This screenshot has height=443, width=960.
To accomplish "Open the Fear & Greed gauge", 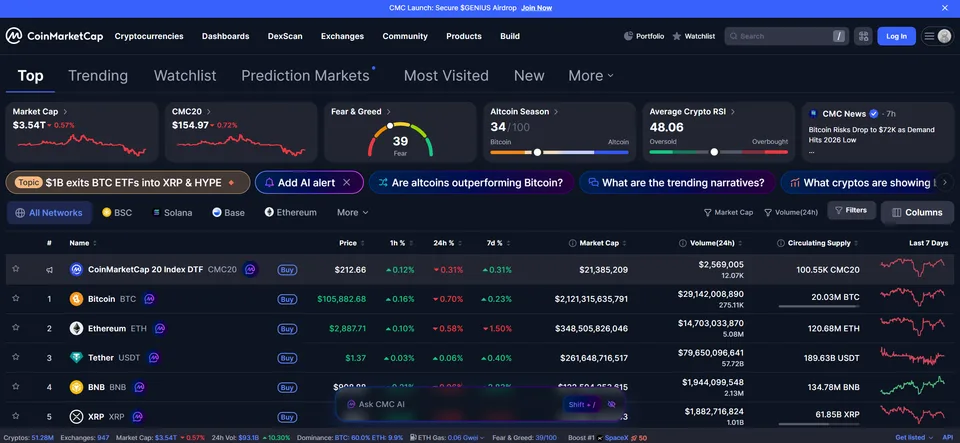I will coord(400,140).
